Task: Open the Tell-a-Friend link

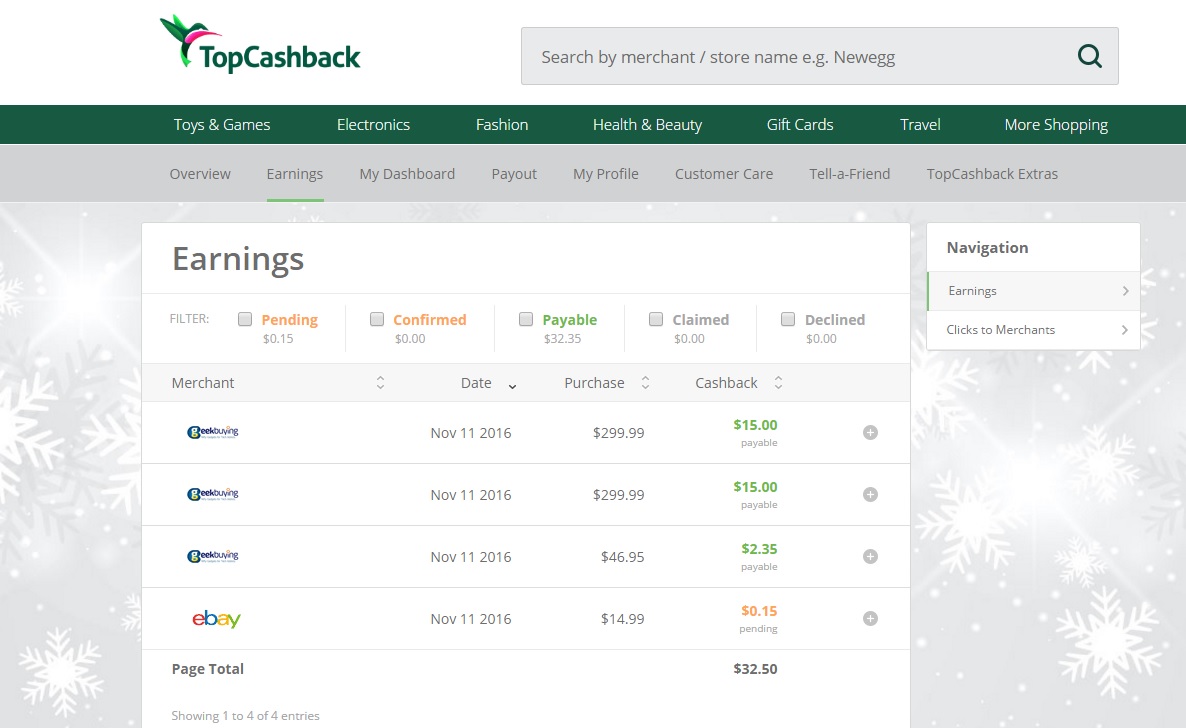Action: point(849,174)
